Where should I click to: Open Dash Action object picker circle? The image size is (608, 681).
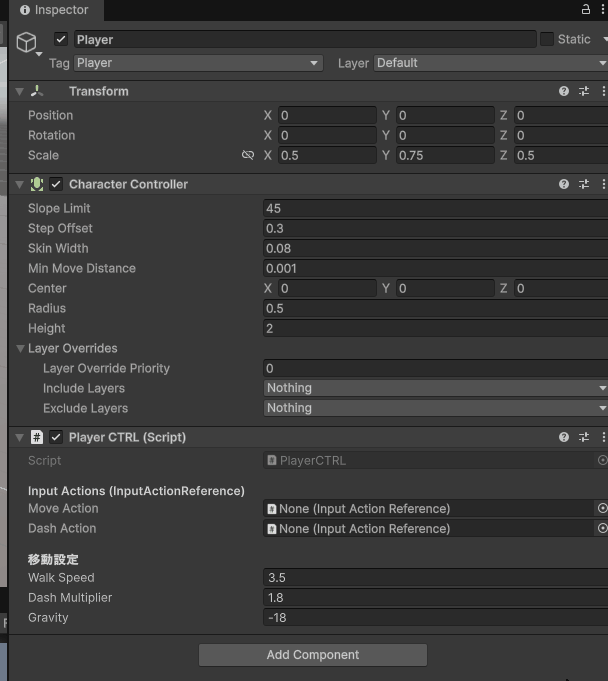[x=602, y=528]
